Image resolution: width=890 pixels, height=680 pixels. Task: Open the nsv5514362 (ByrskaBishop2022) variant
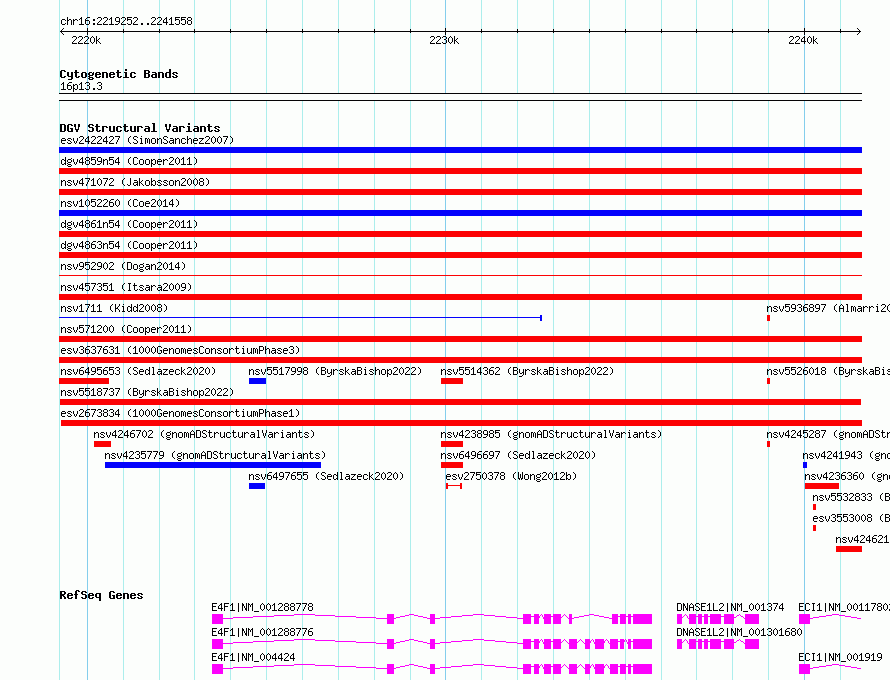pyautogui.click(x=527, y=371)
